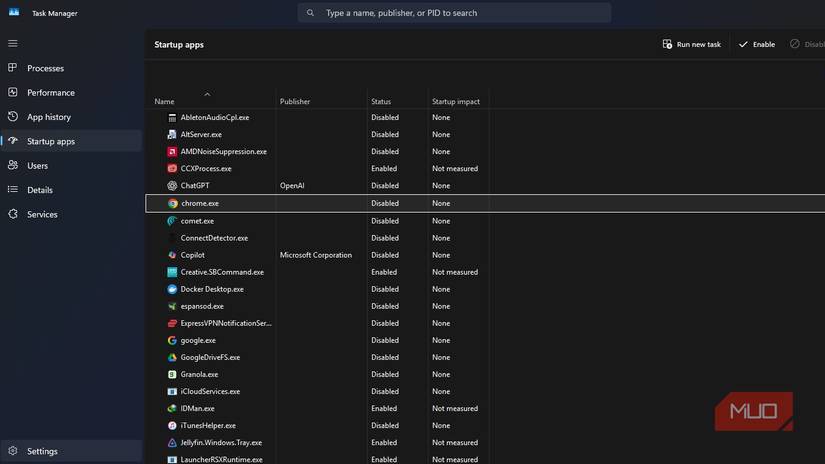Click the chrome.exe browser icon
This screenshot has height=464, width=825.
[x=173, y=204]
